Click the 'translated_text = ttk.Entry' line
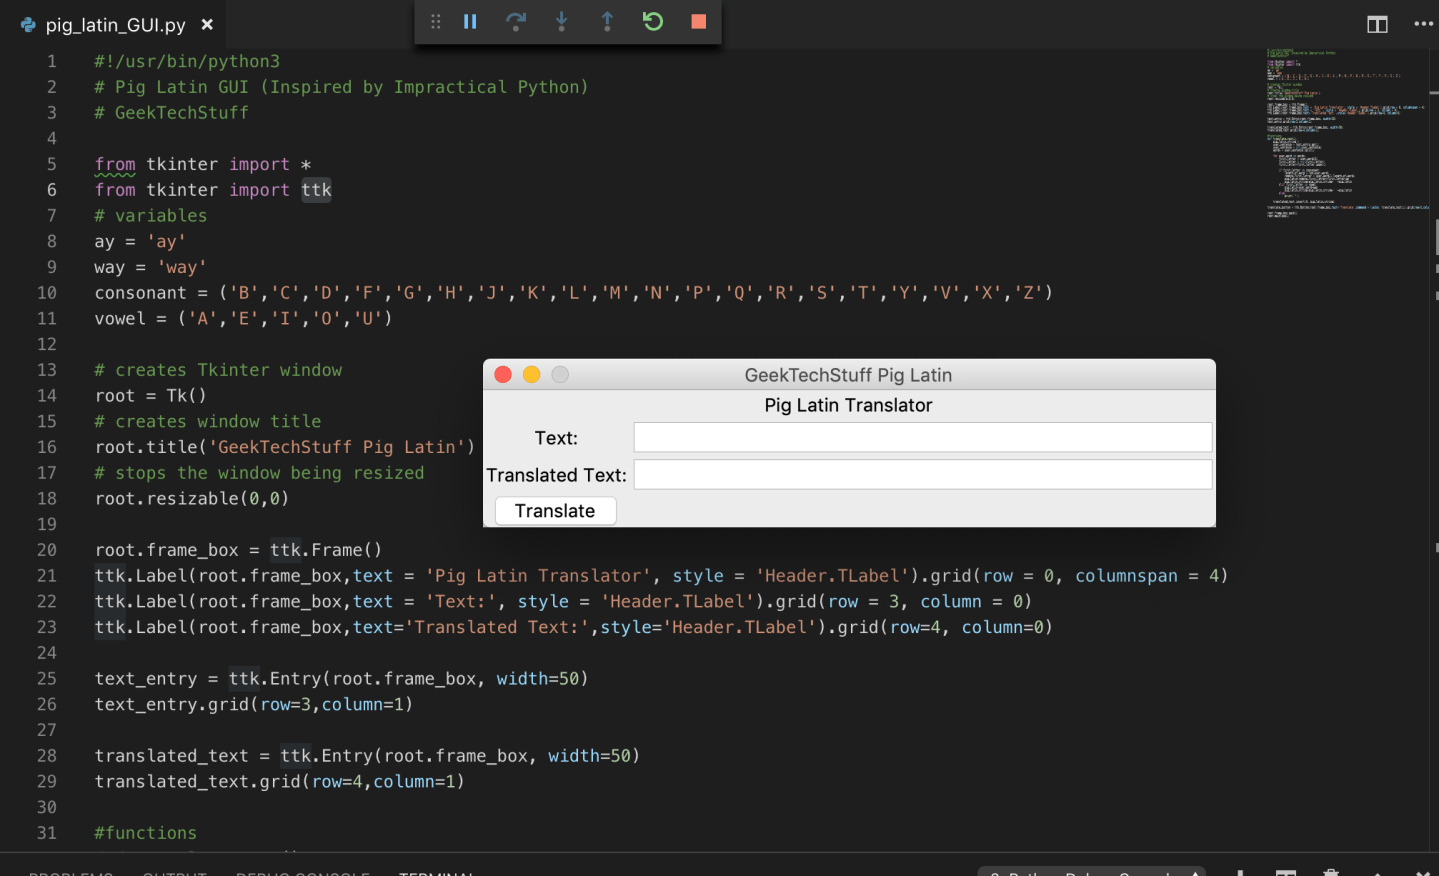The image size is (1439, 876). [x=367, y=756]
